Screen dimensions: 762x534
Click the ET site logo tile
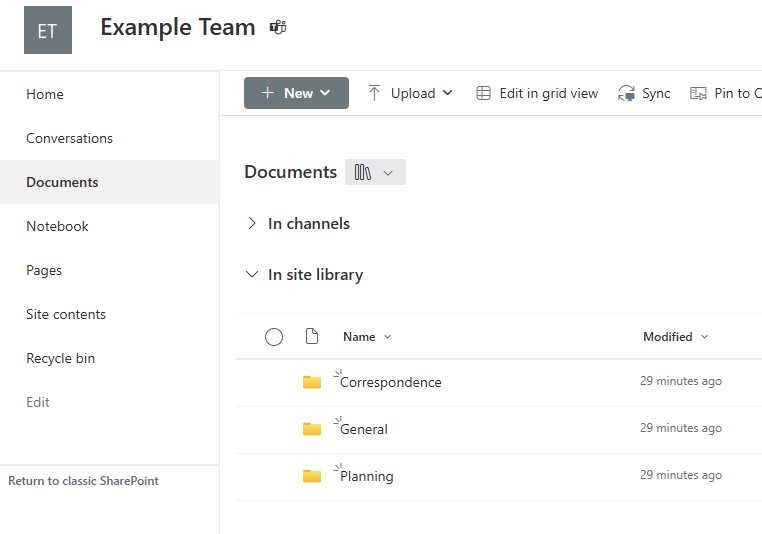[48, 30]
